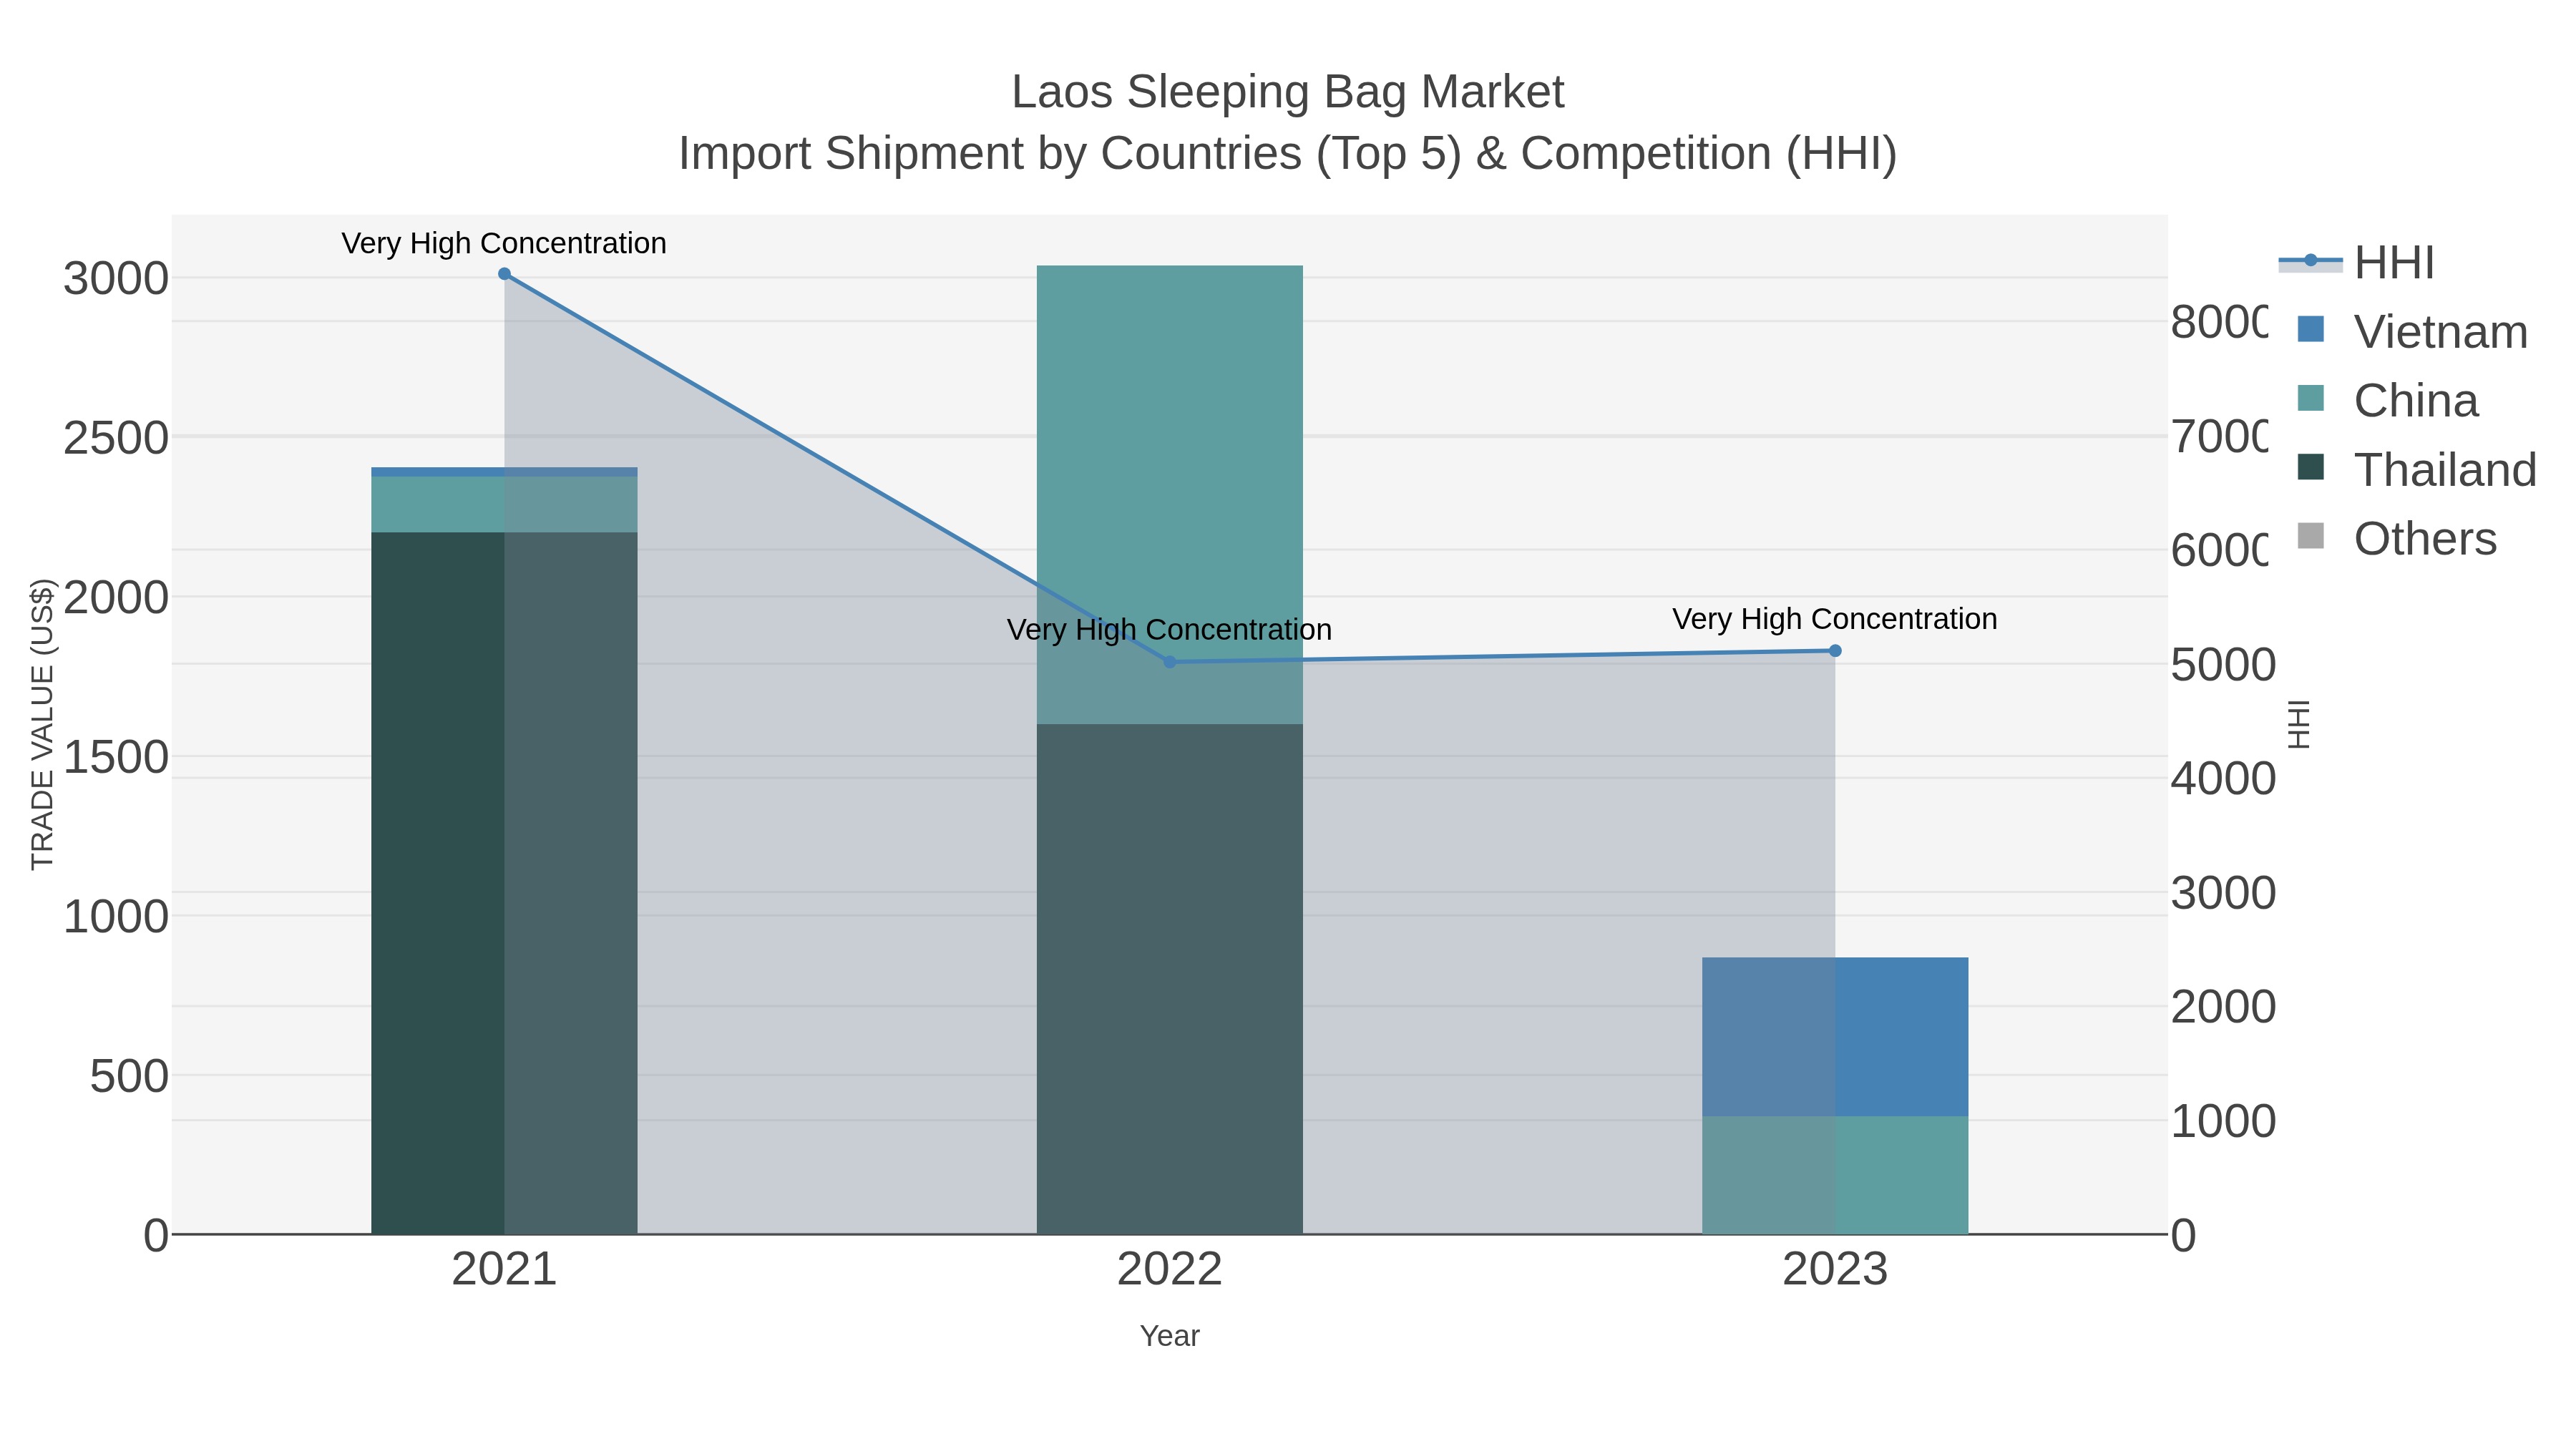
Task: Click the China teal legend swatch
Action: click(x=2311, y=398)
